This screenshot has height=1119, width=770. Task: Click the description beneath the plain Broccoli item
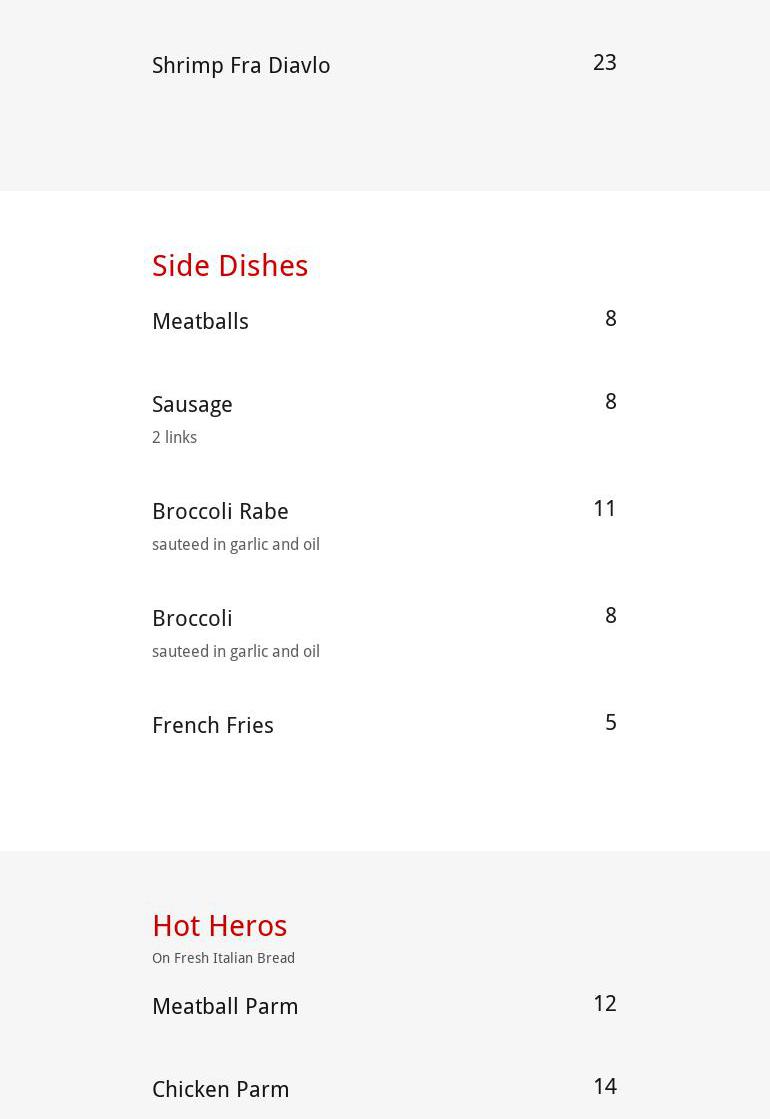click(x=236, y=652)
